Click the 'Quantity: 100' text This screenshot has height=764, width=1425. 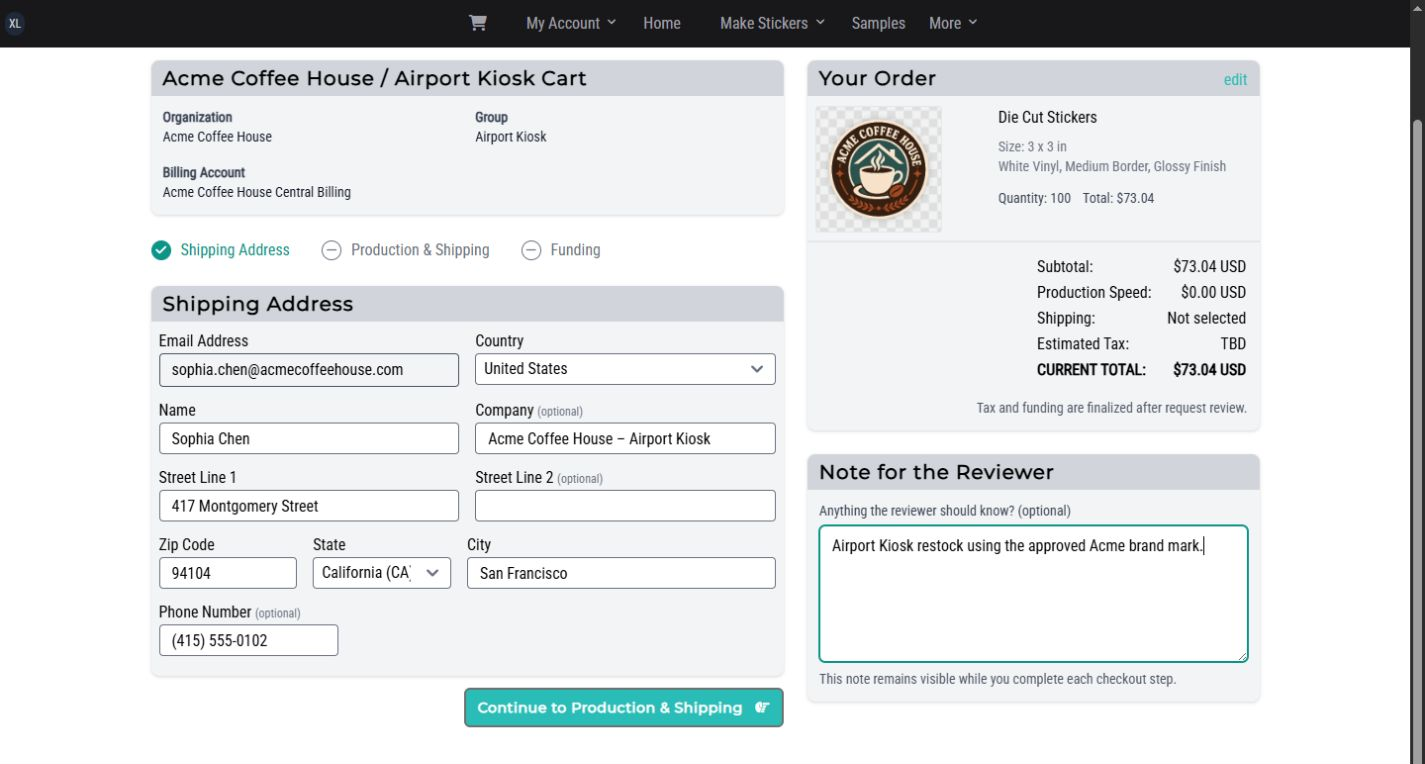(1034, 198)
